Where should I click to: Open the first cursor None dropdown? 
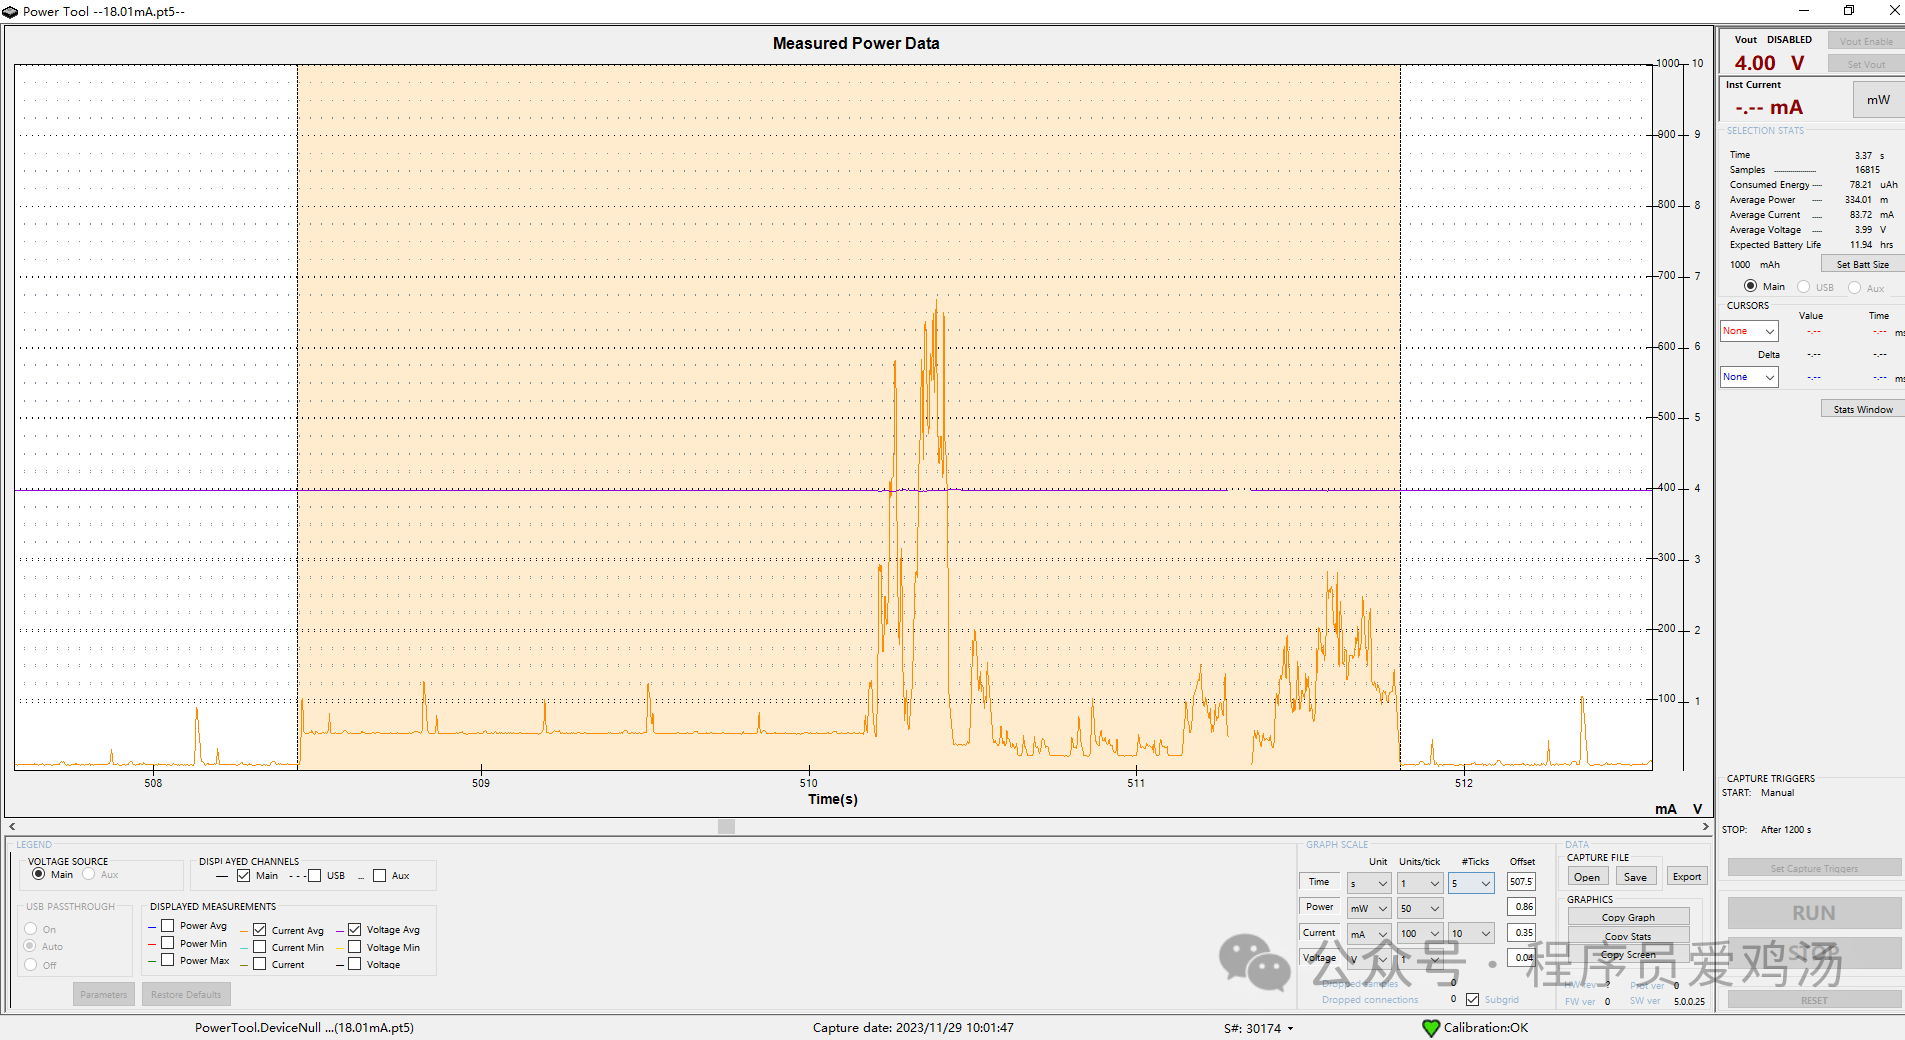(1749, 331)
